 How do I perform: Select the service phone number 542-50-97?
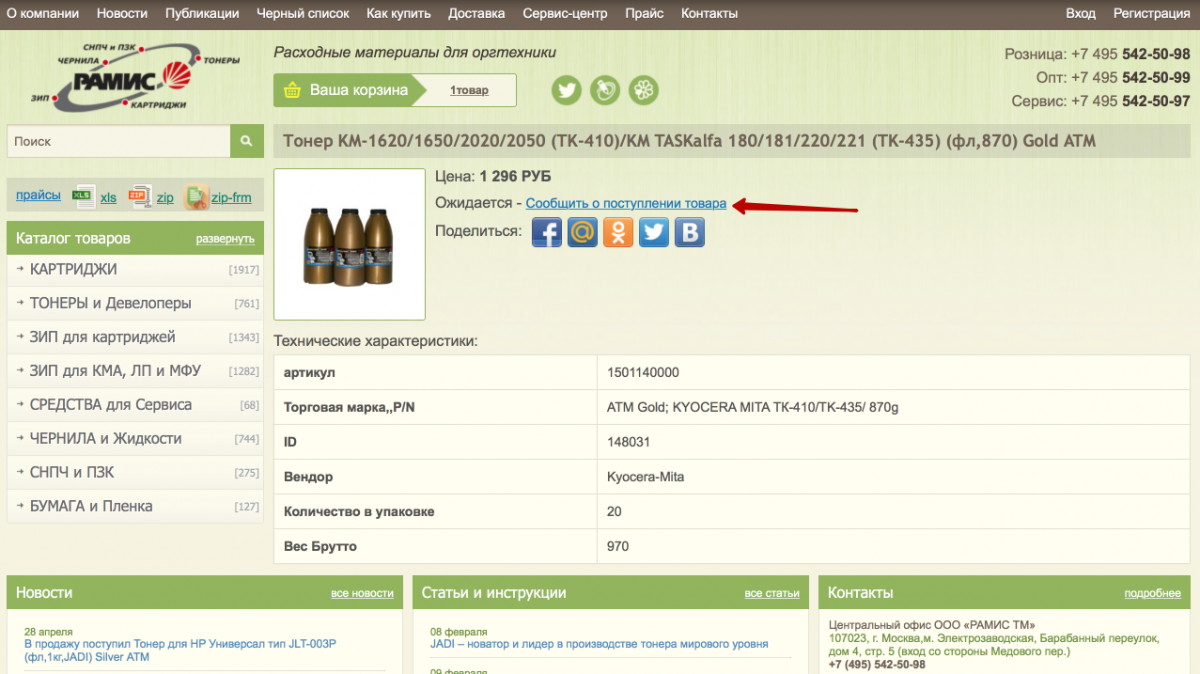[1156, 101]
